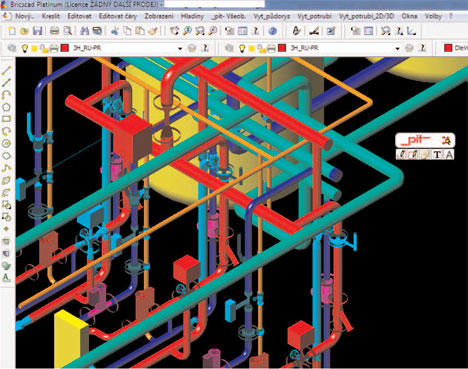
Task: Click the Print icon in top toolbar
Action: pyautogui.click(x=54, y=31)
